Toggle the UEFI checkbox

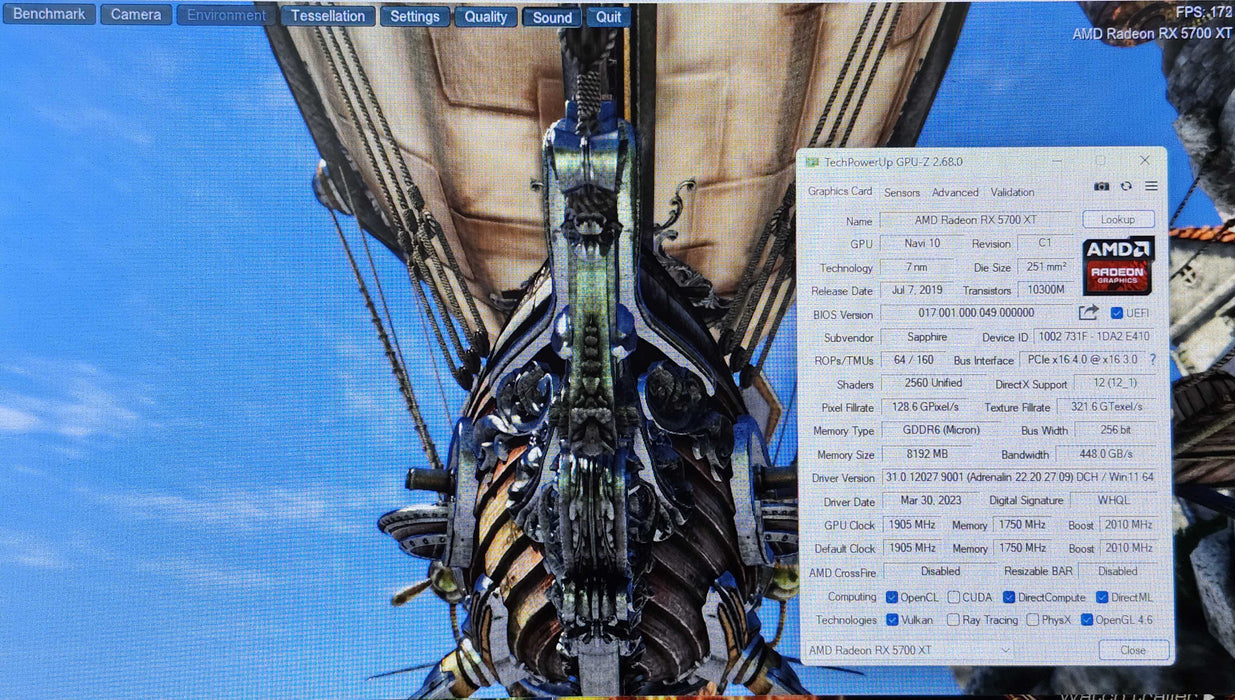click(x=1117, y=313)
